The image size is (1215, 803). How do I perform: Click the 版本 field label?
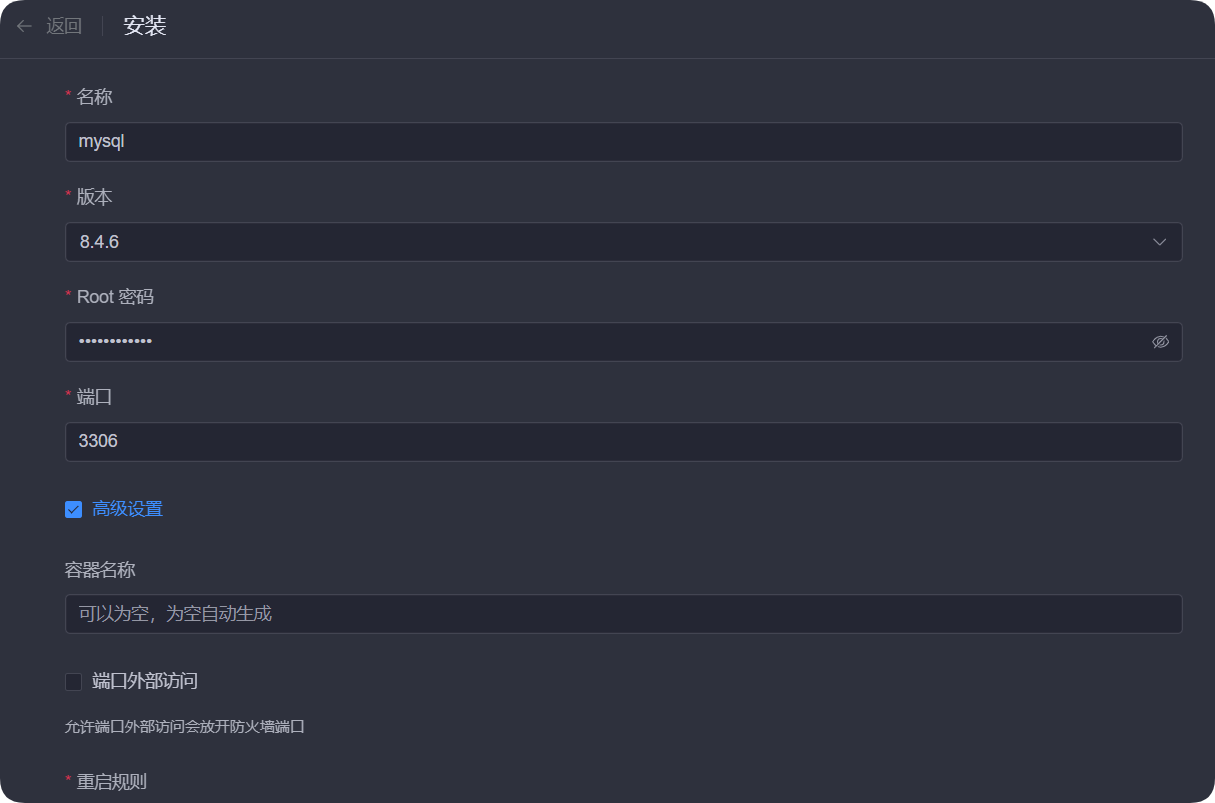pos(94,197)
